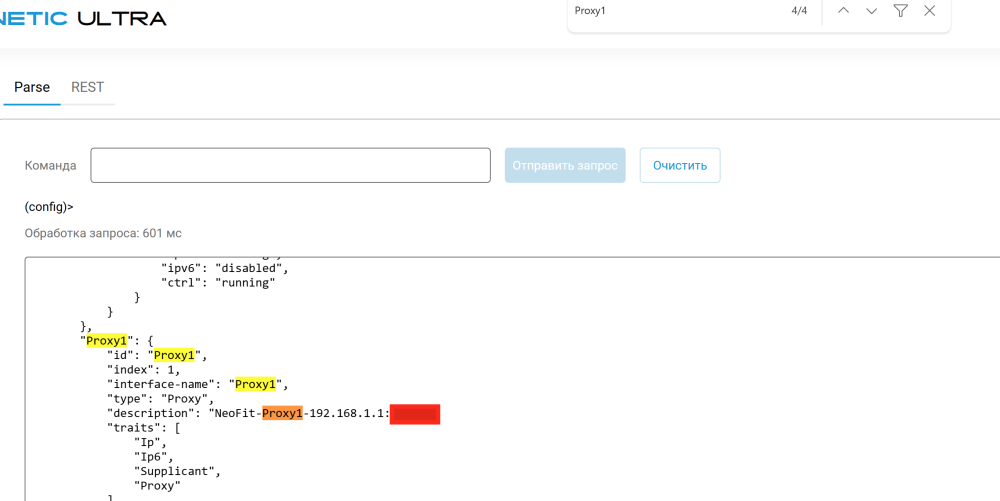
Task: Switch to the Parse tab
Action: (x=32, y=88)
